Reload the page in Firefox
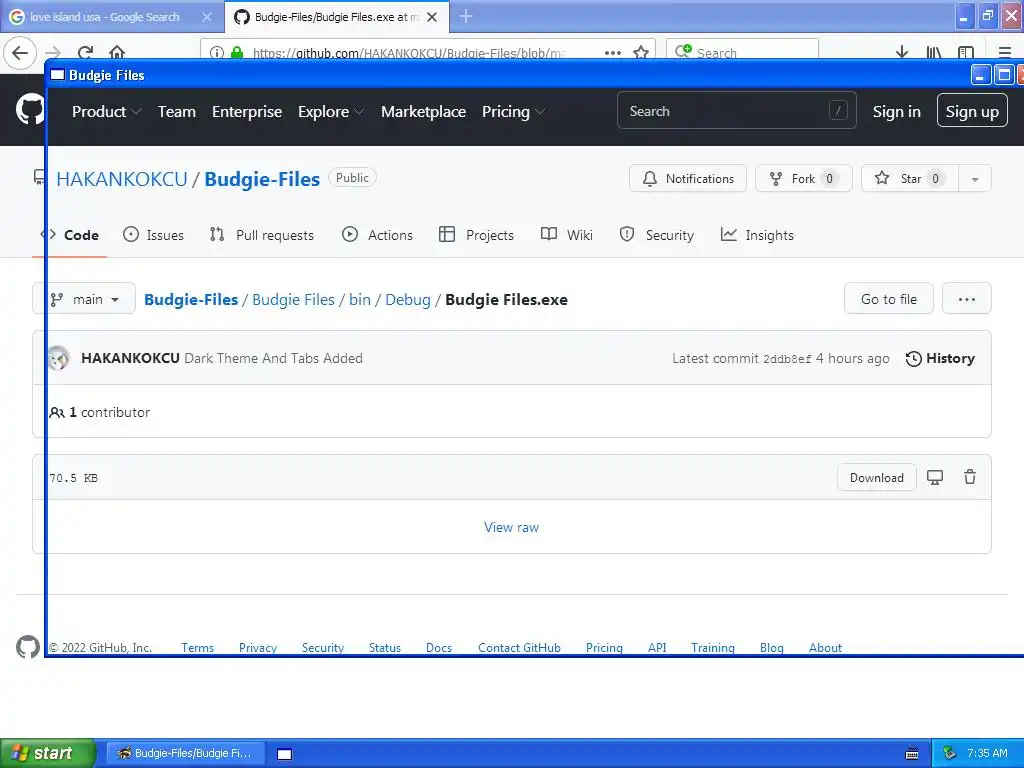Screen dimensions: 1024x768 (x=85, y=52)
